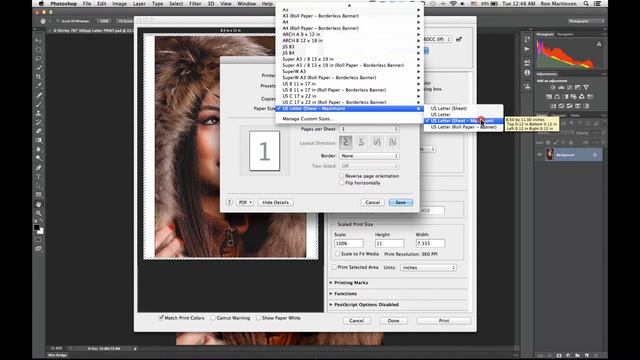Check Scale to Fit Media

338,253
